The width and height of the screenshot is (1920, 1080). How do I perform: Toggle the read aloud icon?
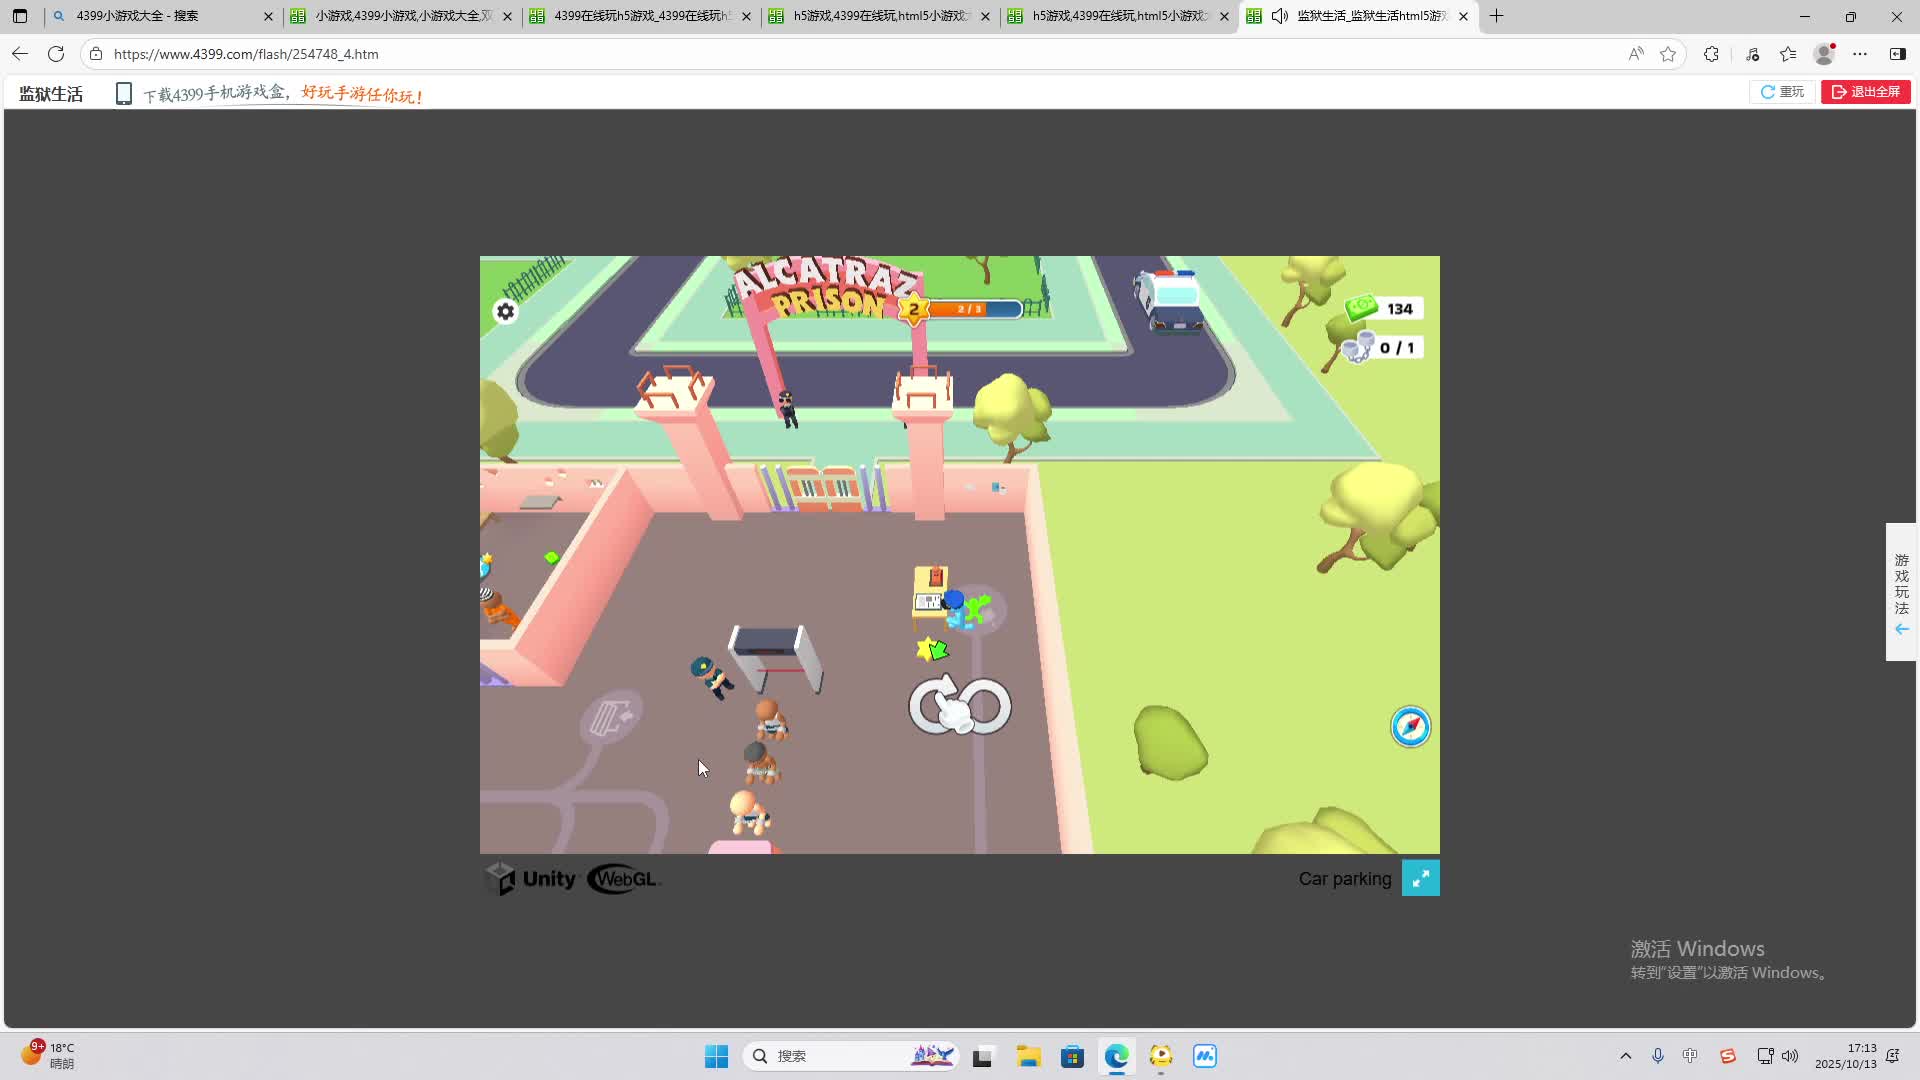[x=1636, y=54]
